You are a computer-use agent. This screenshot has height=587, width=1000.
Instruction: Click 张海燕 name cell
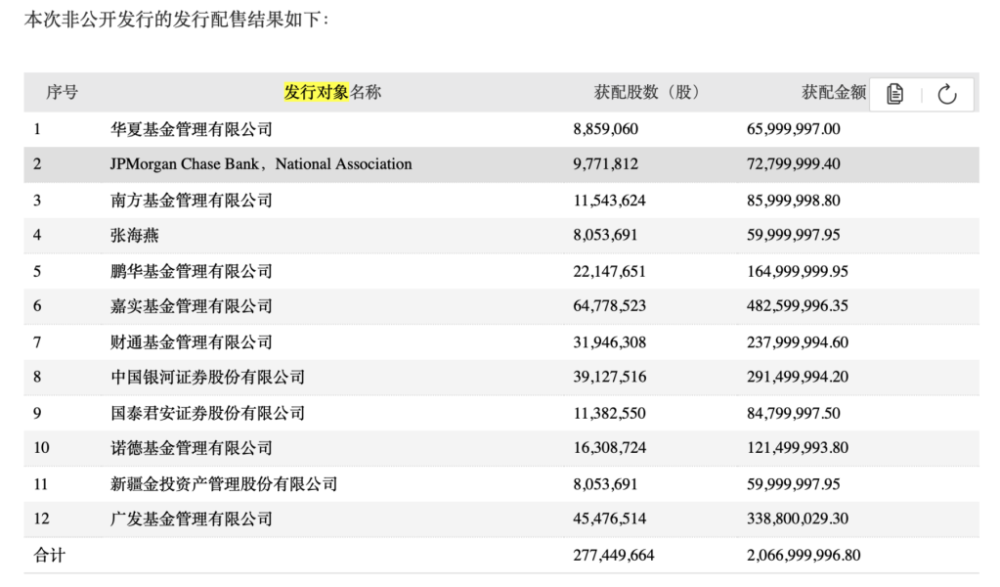135,235
